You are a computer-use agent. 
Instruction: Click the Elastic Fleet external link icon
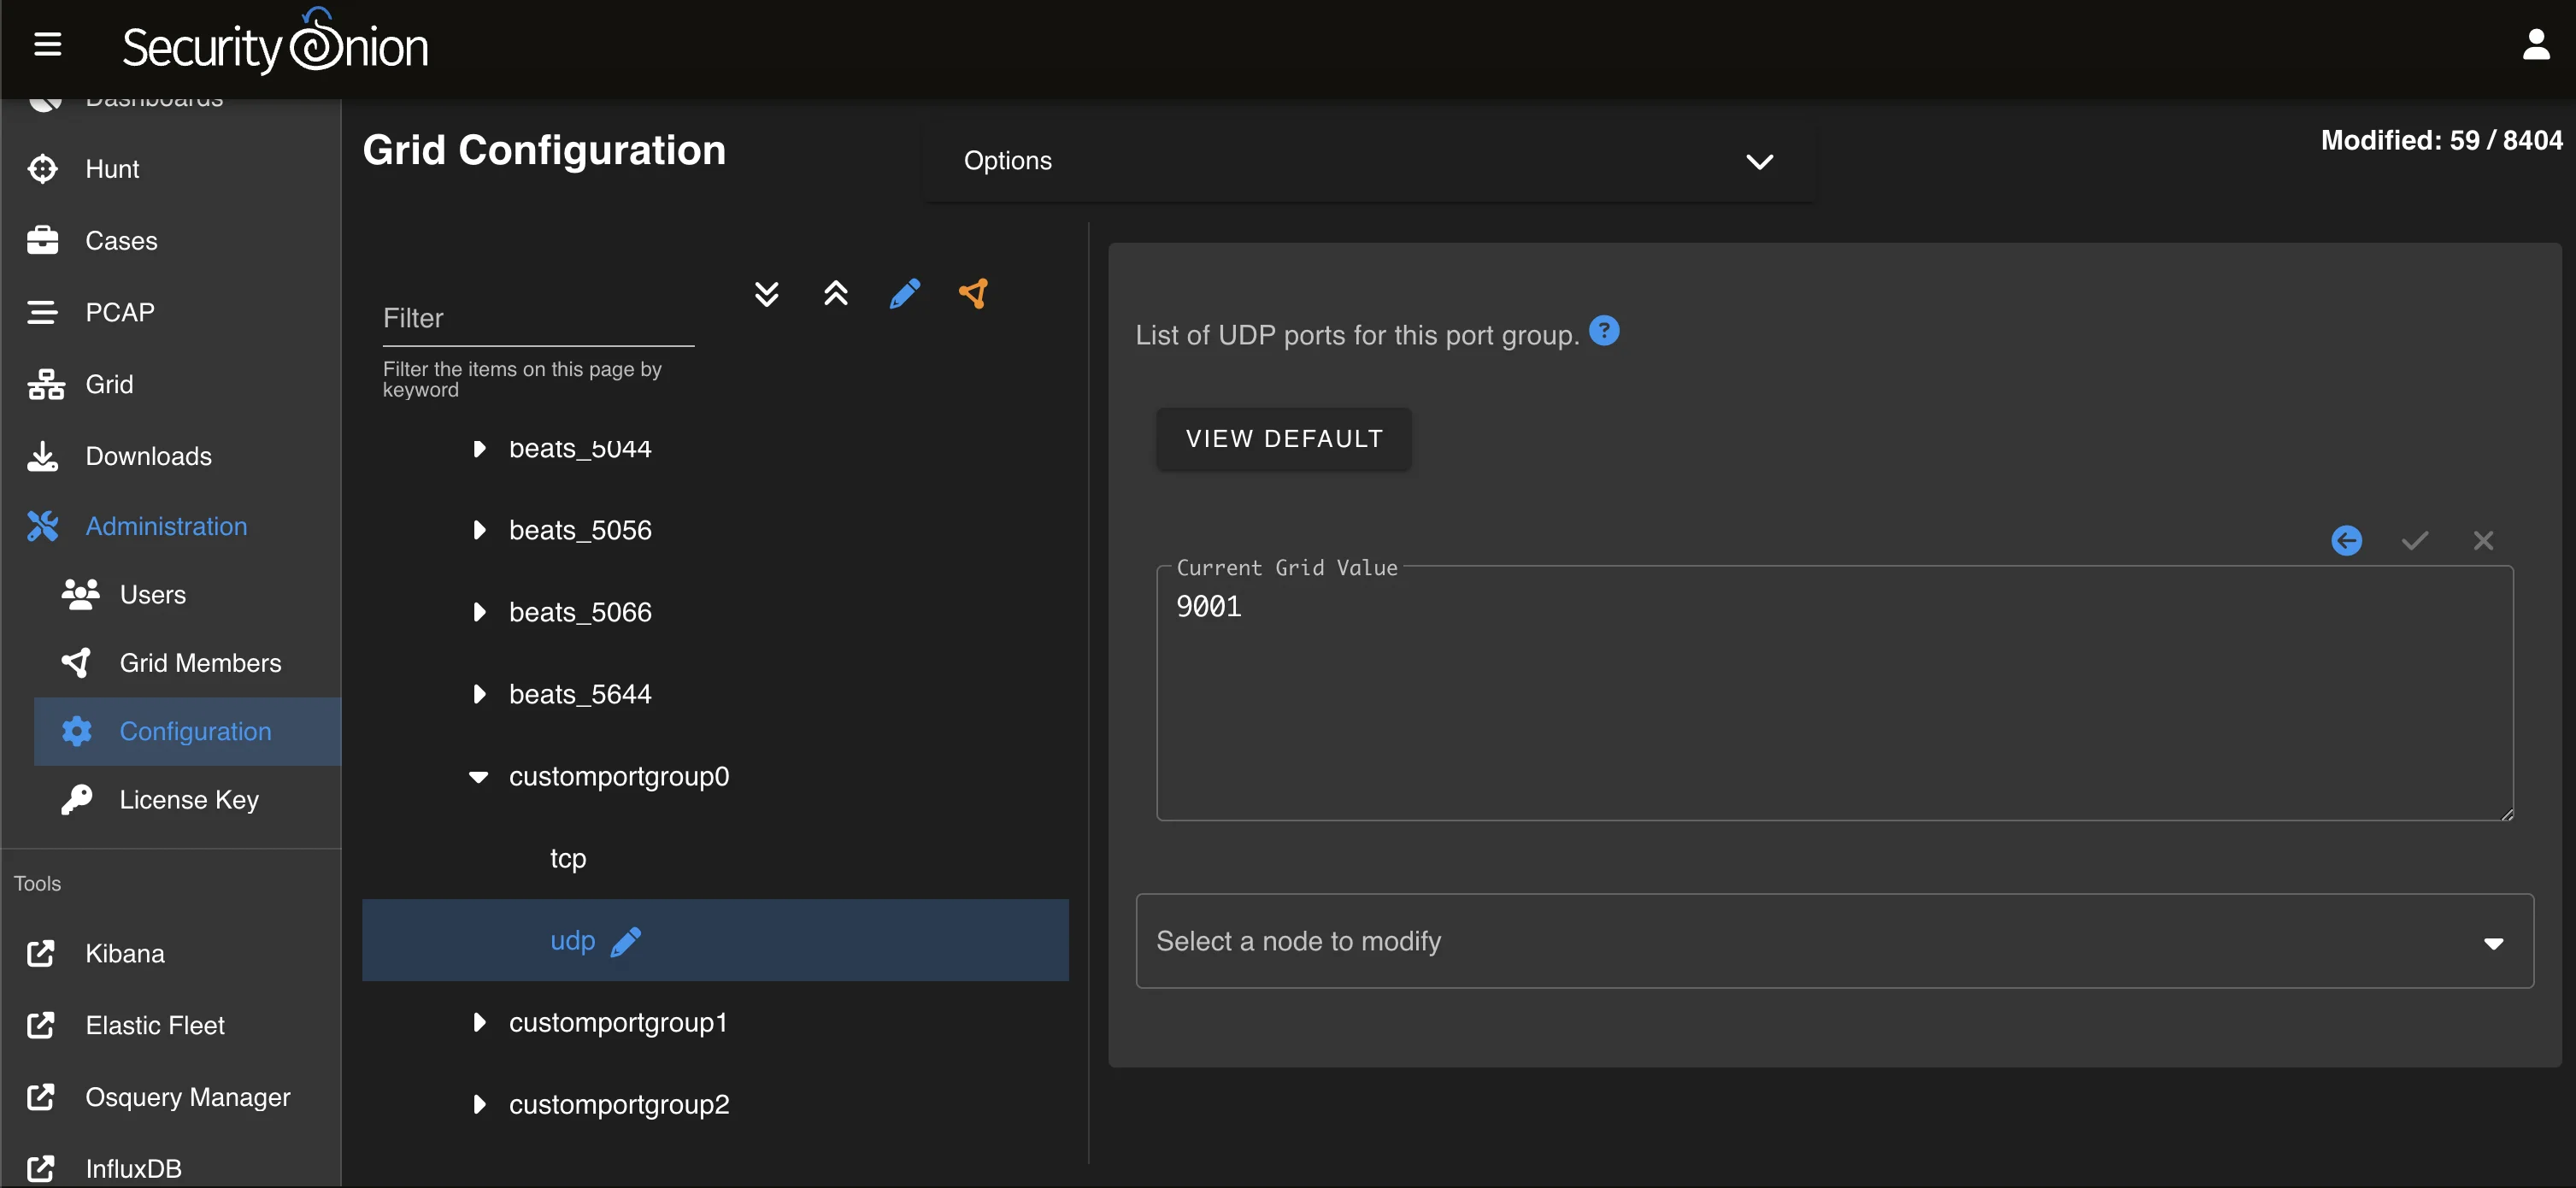click(x=41, y=1025)
